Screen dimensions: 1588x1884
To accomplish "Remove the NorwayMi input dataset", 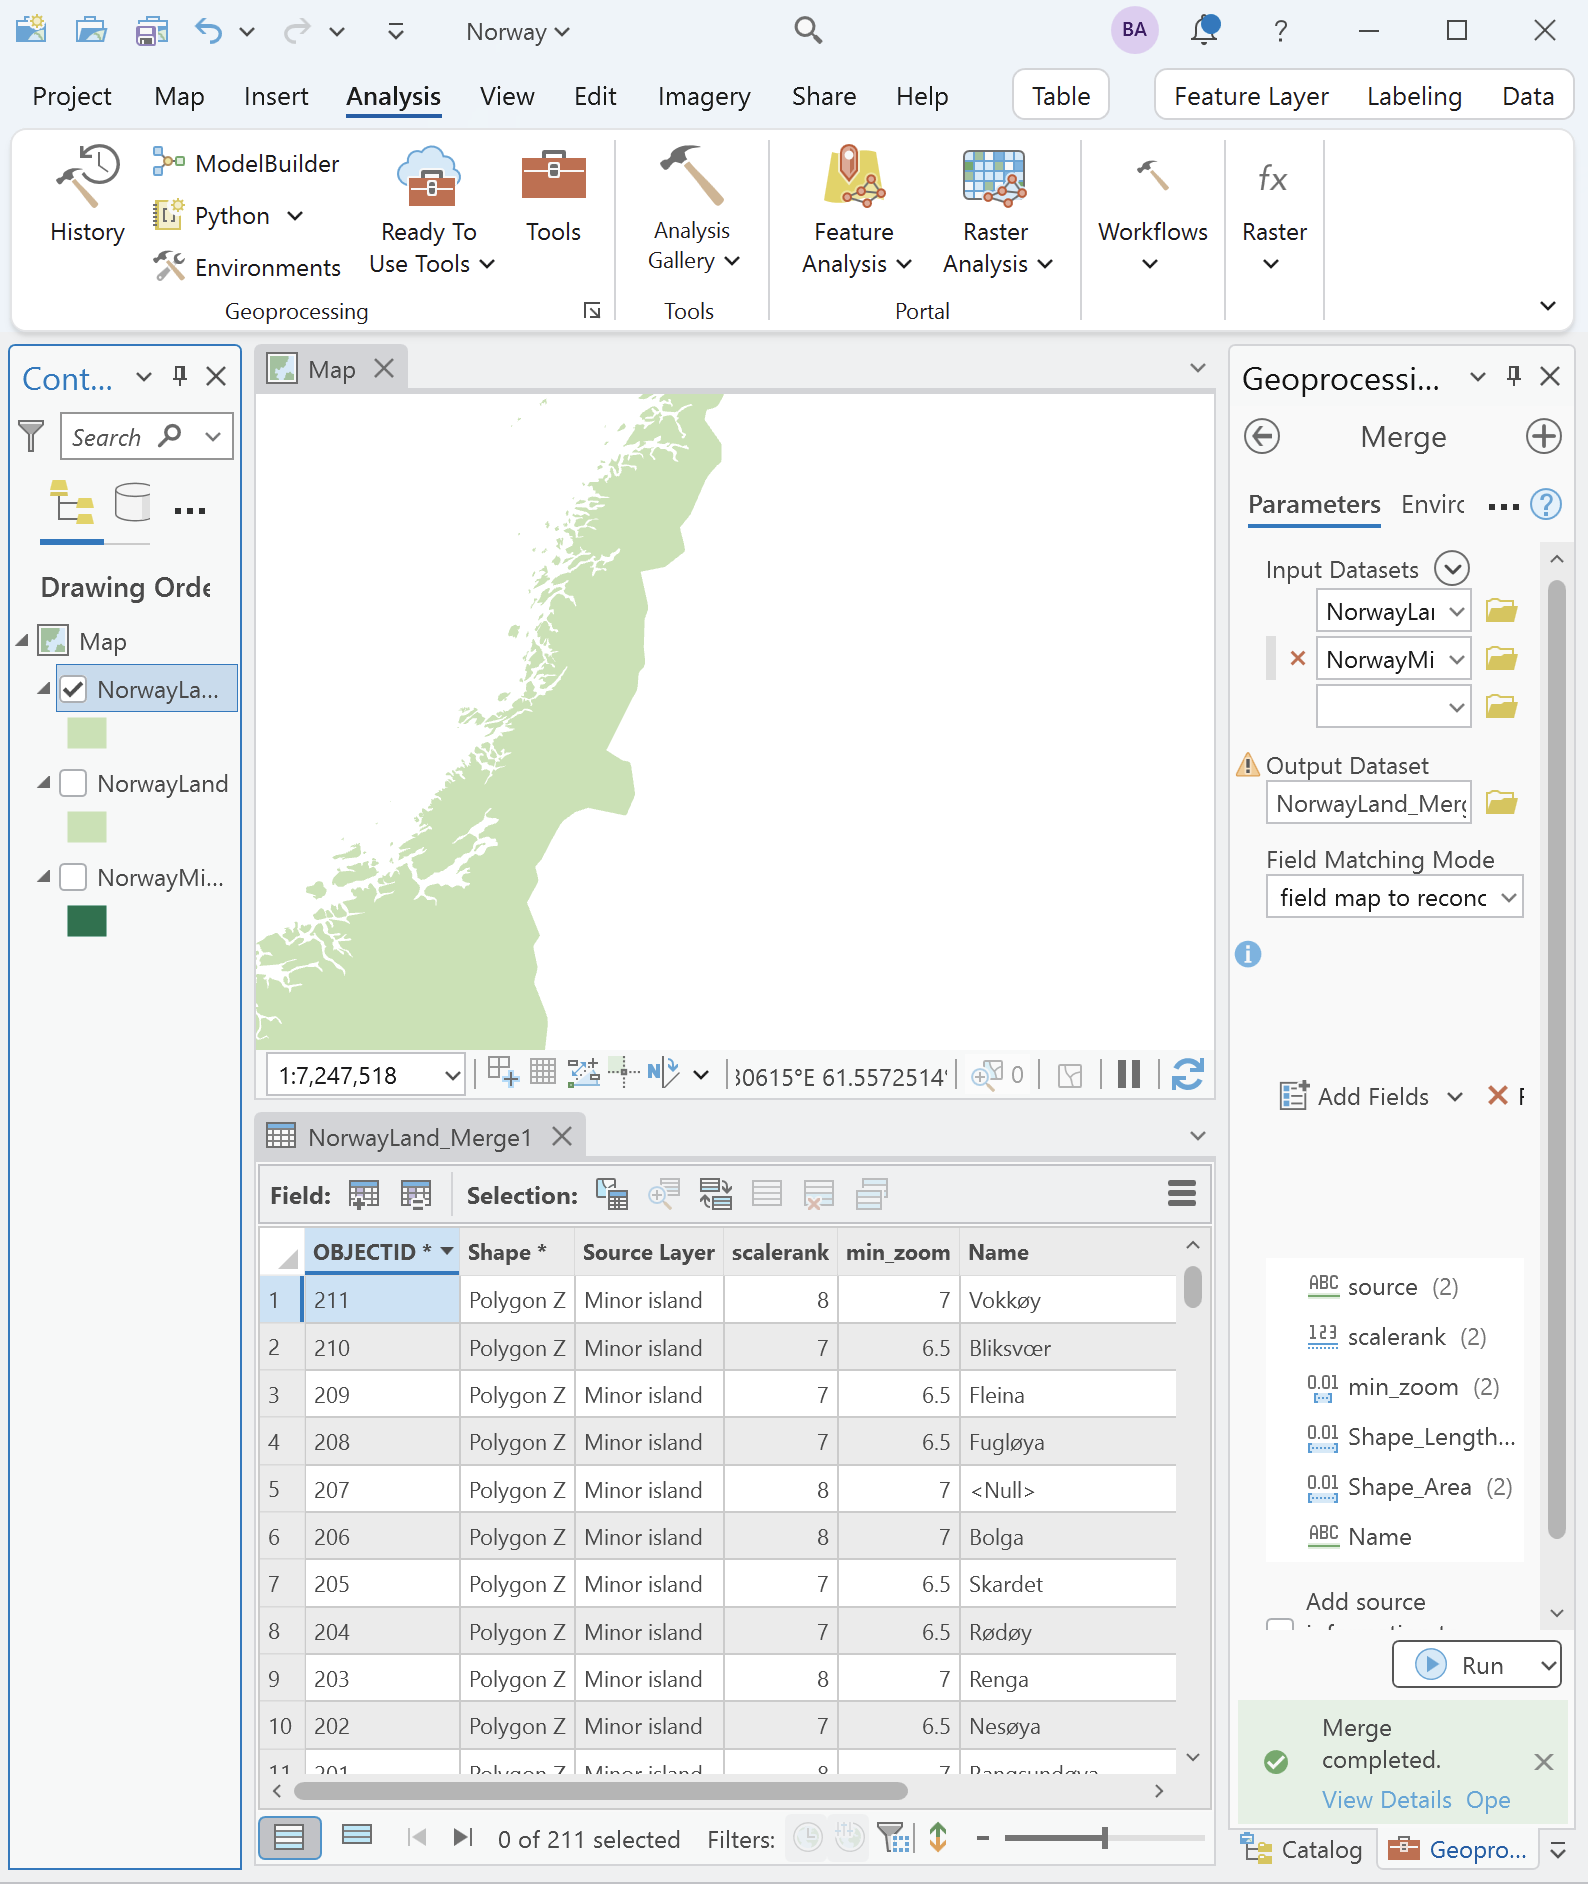I will coord(1297,658).
